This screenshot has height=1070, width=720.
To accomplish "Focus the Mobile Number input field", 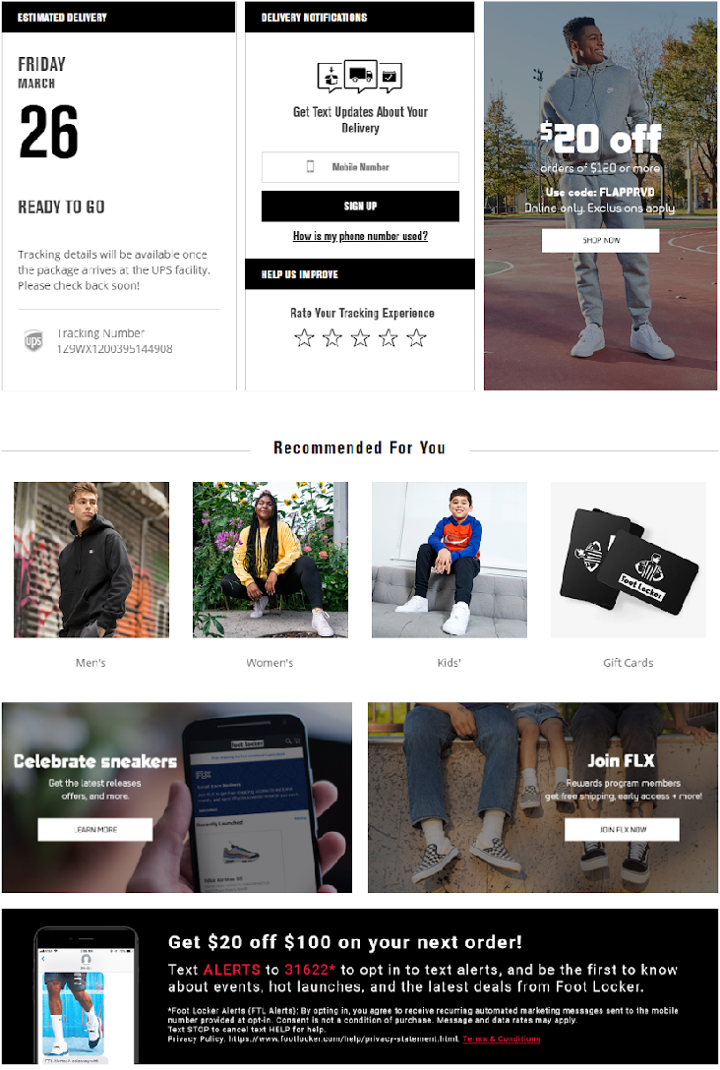I will [x=360, y=167].
